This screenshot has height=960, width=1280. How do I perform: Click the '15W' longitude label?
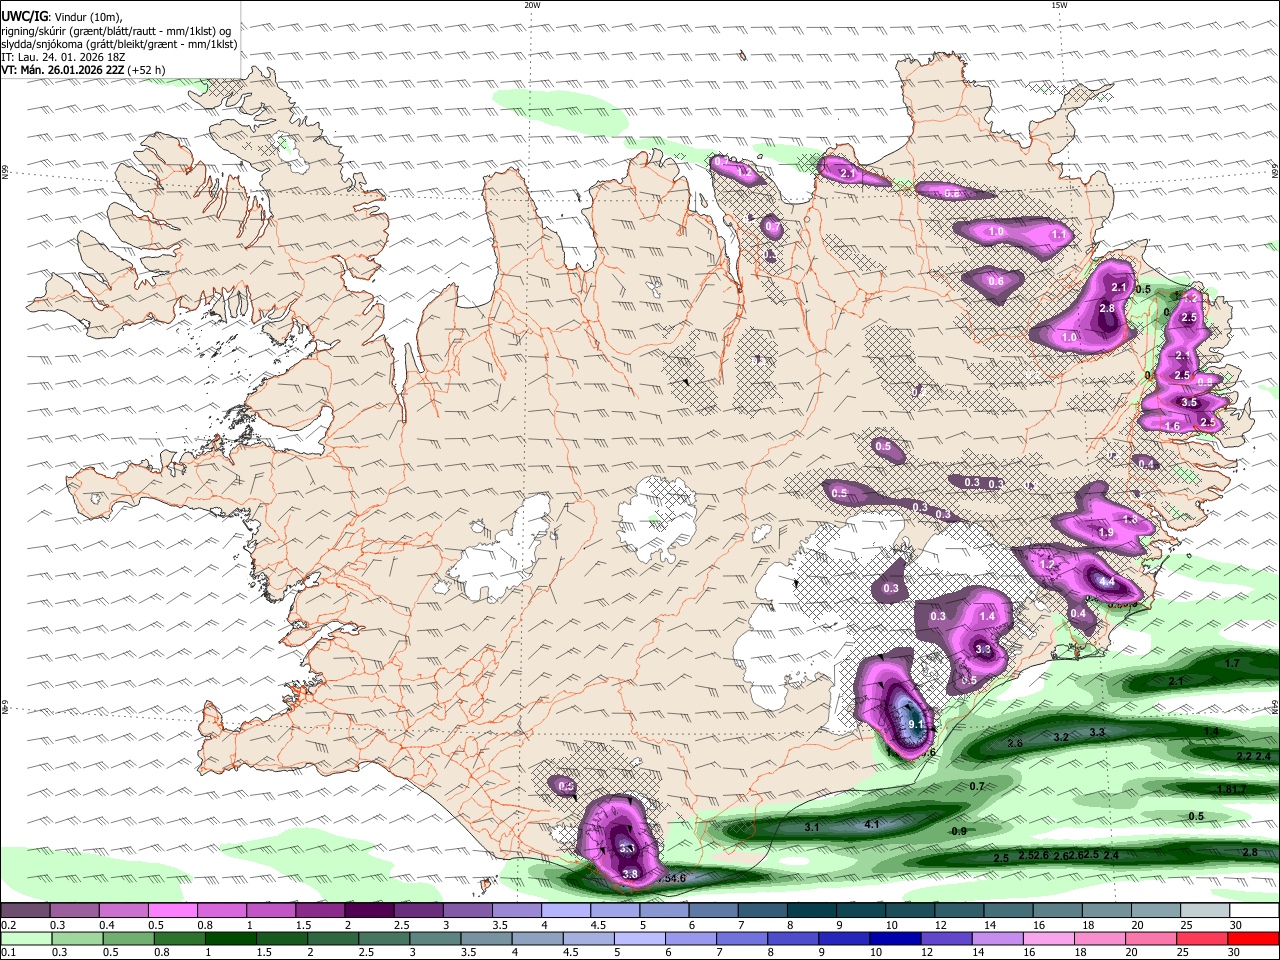click(1059, 5)
